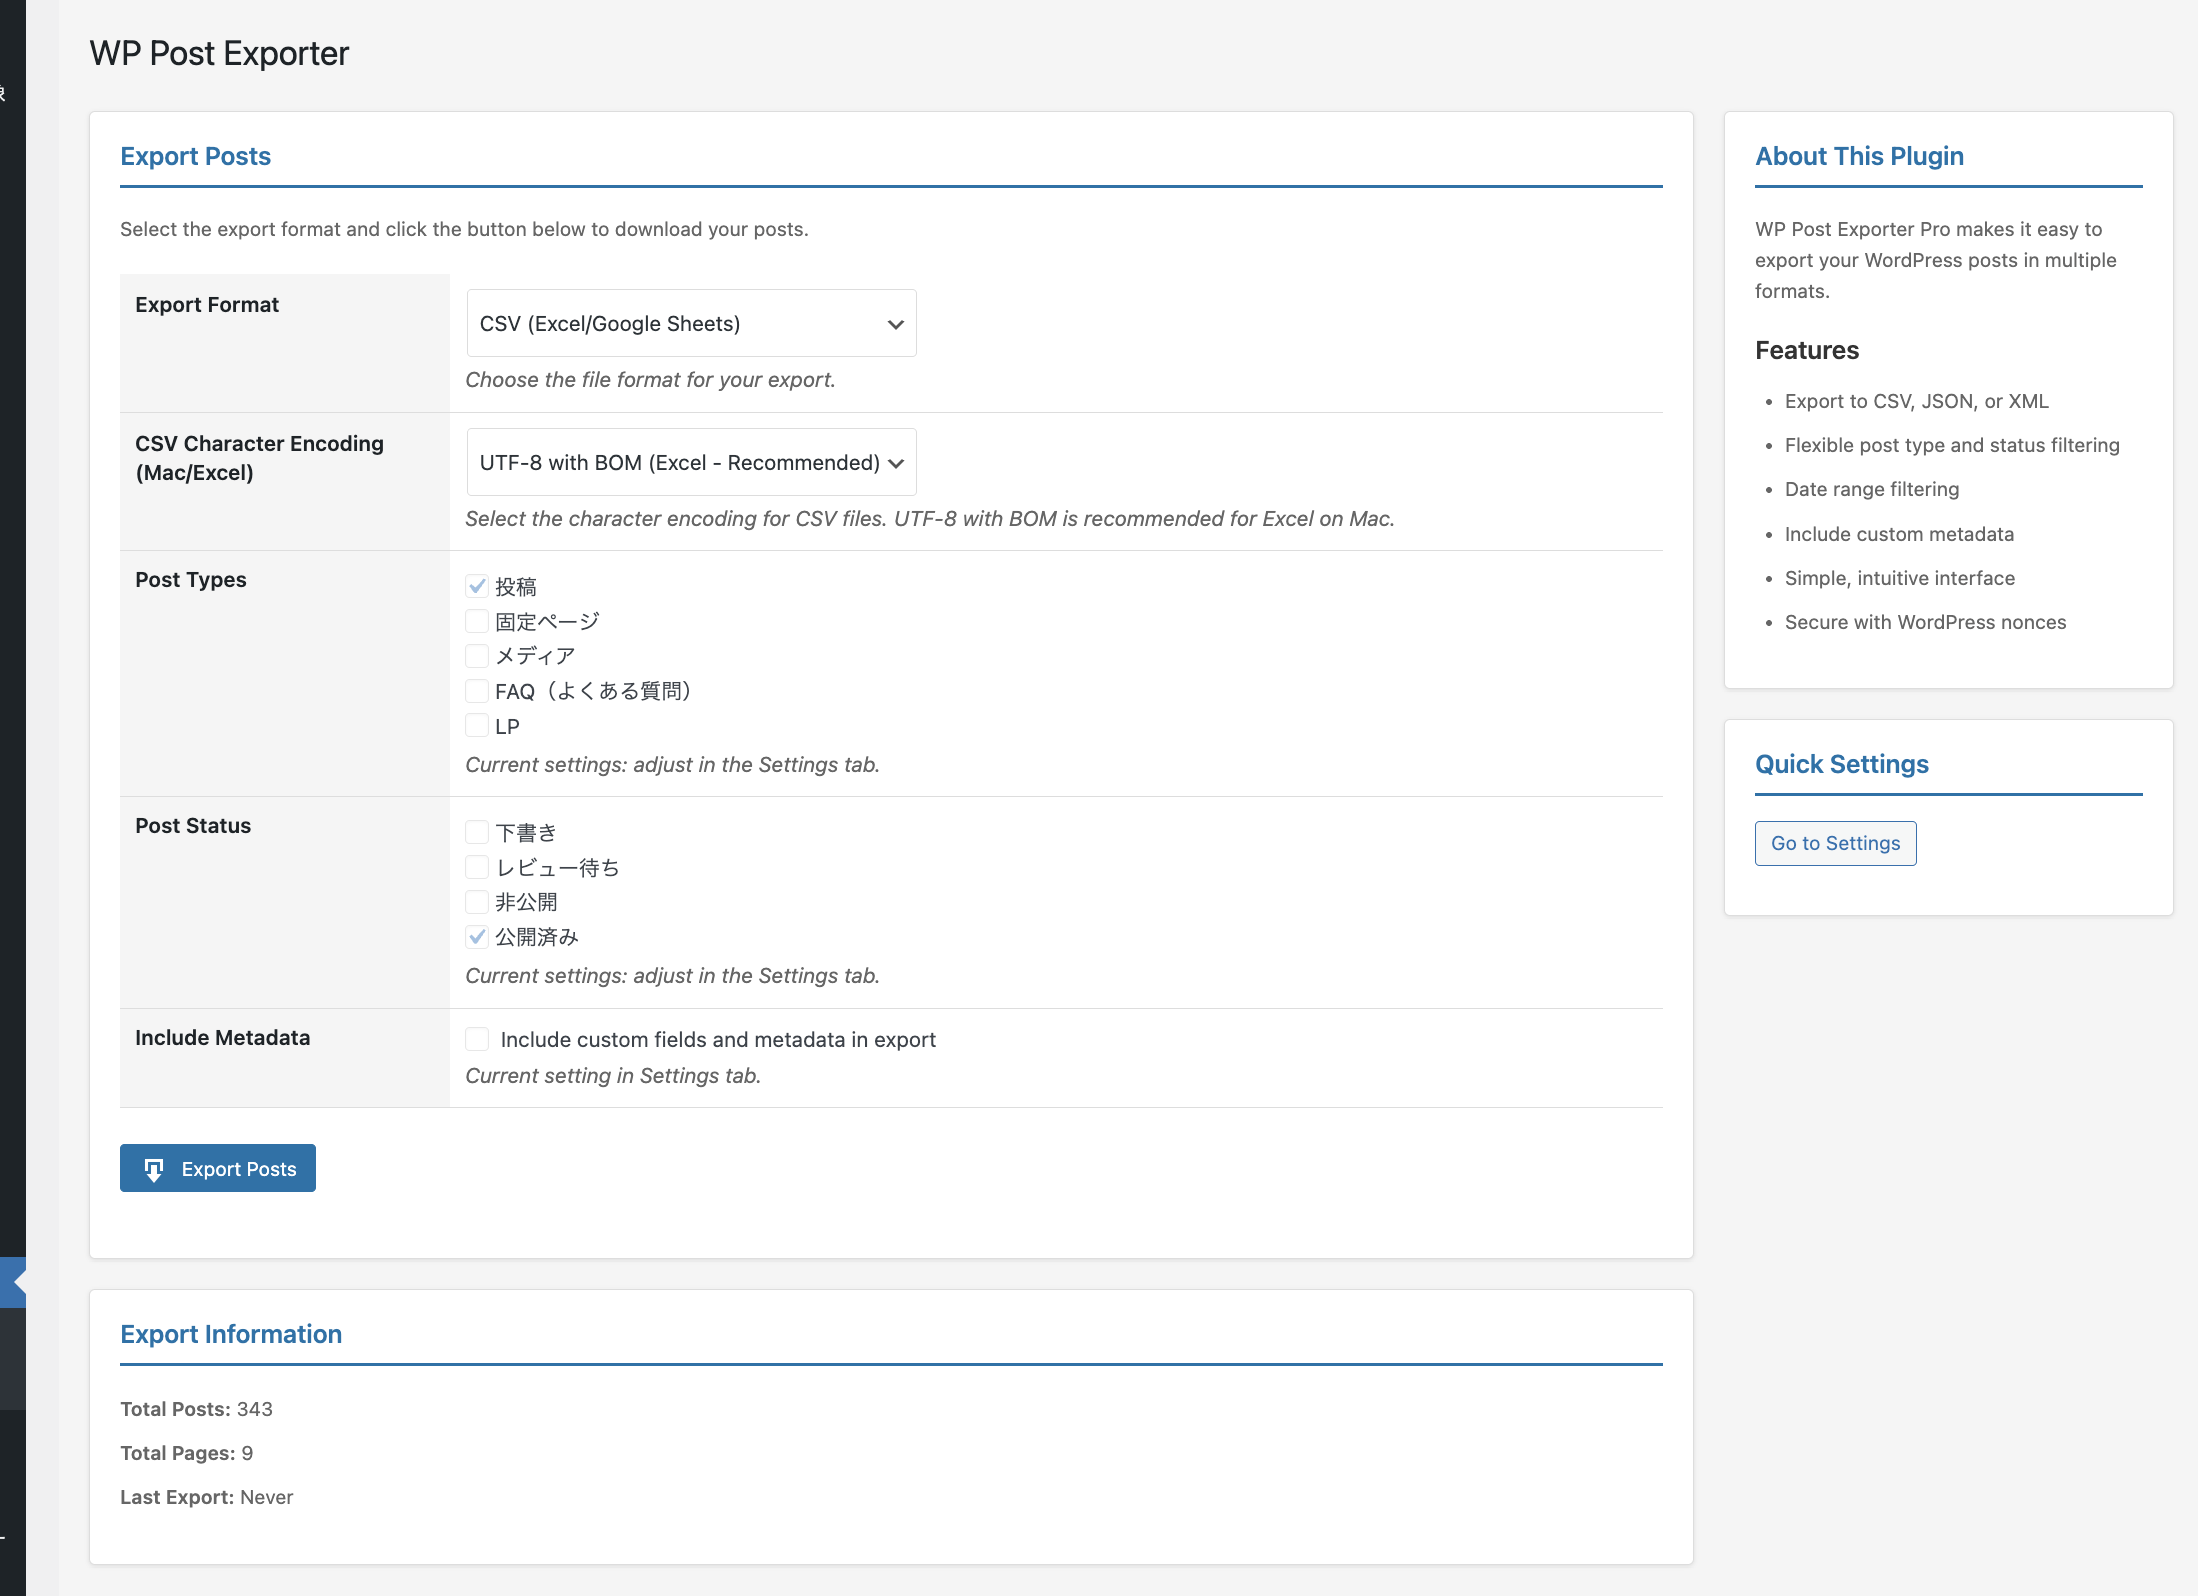Check the メディア post type checkbox
The height and width of the screenshot is (1596, 2198).
[x=477, y=656]
